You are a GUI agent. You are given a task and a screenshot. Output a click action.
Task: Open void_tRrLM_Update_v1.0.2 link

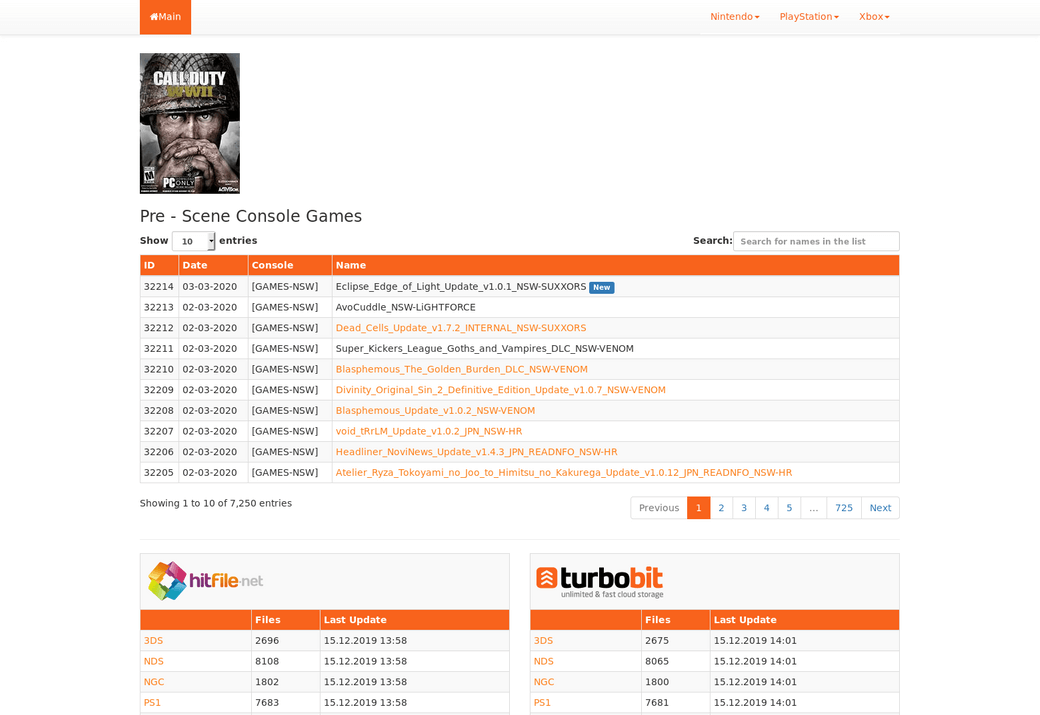pos(428,430)
